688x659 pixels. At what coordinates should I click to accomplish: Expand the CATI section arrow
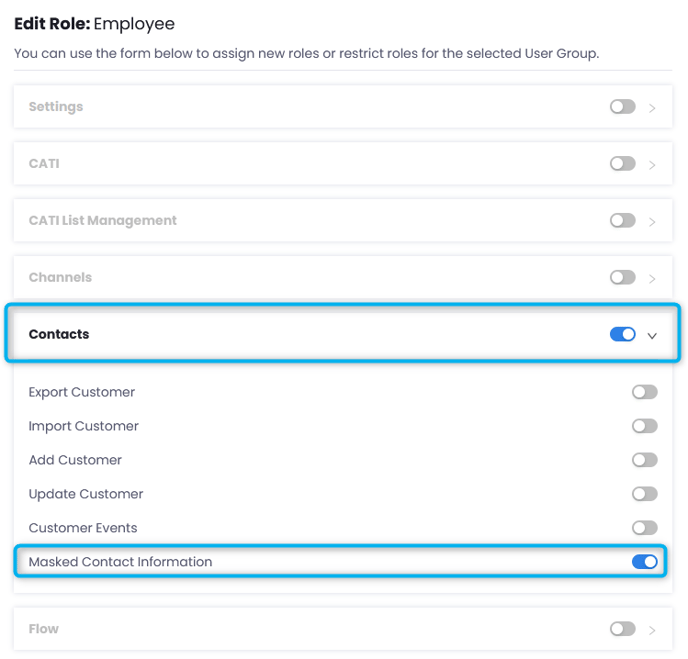click(x=653, y=165)
